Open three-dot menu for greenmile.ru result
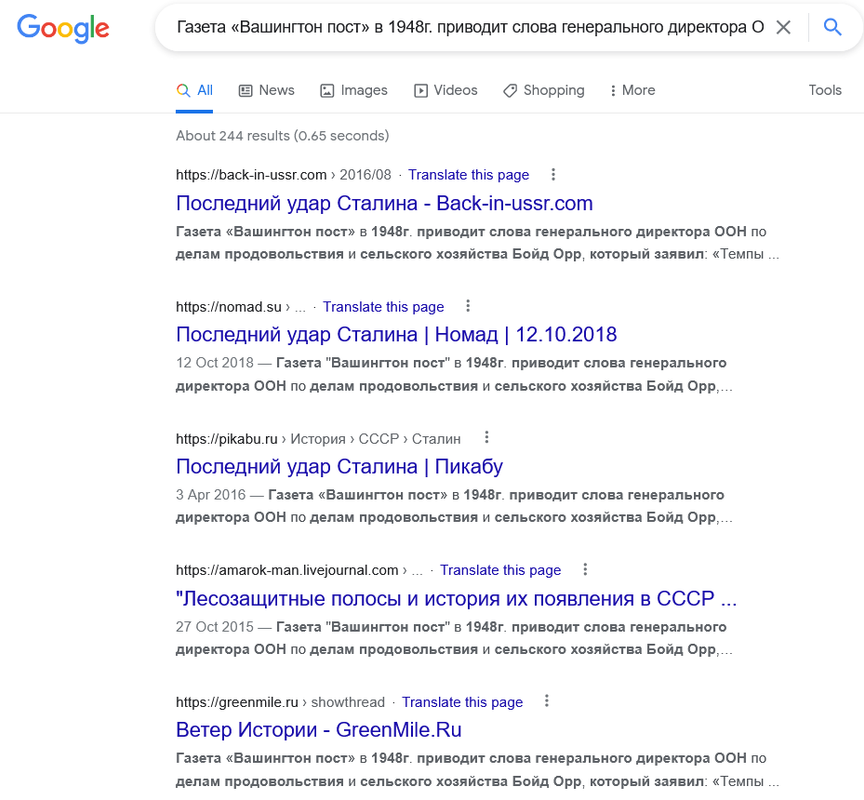864x800 pixels. (x=547, y=701)
